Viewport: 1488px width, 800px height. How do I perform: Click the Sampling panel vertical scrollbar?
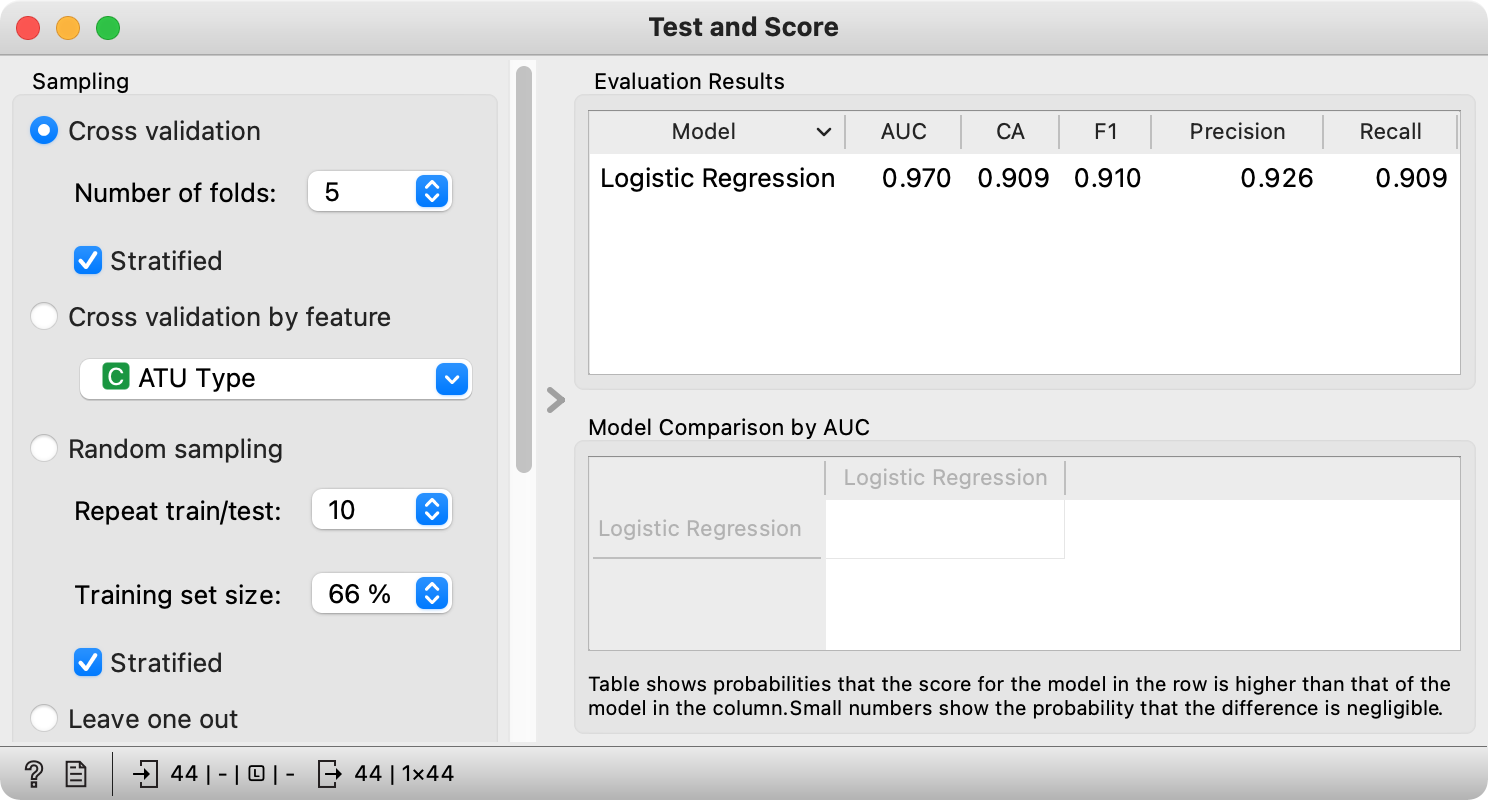point(524,270)
